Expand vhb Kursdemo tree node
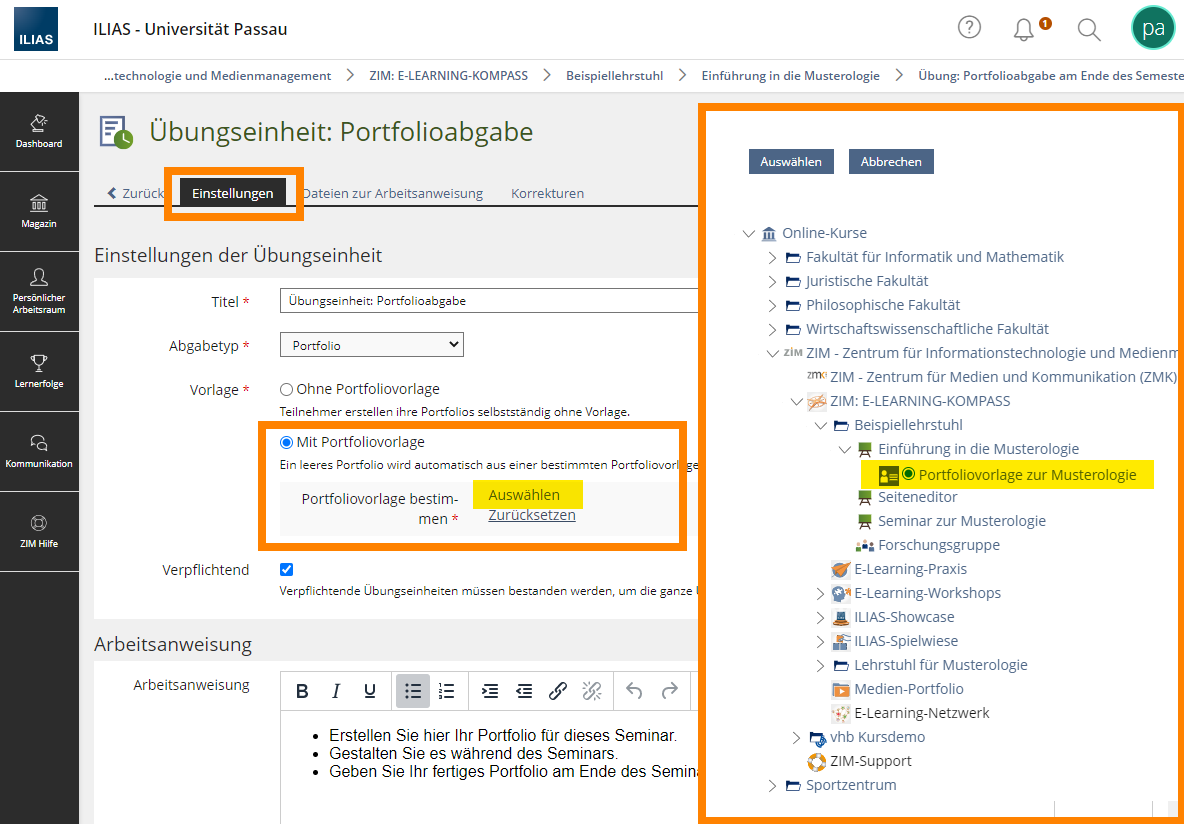 797,737
